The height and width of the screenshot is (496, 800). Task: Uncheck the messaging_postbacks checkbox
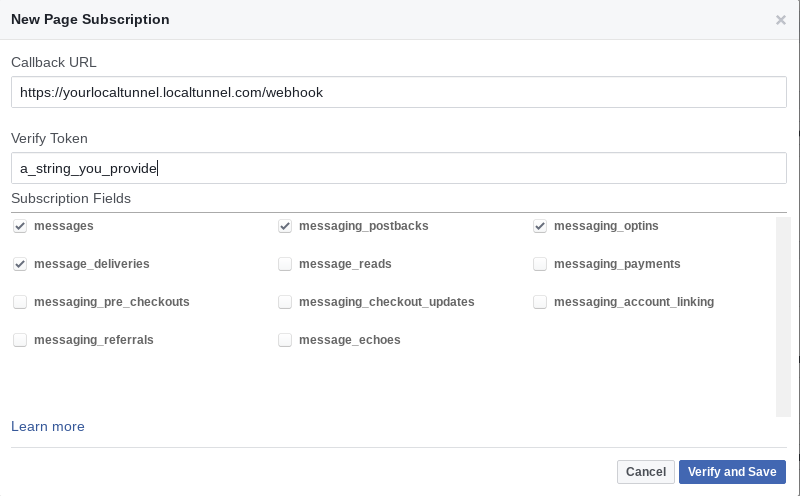(x=285, y=226)
